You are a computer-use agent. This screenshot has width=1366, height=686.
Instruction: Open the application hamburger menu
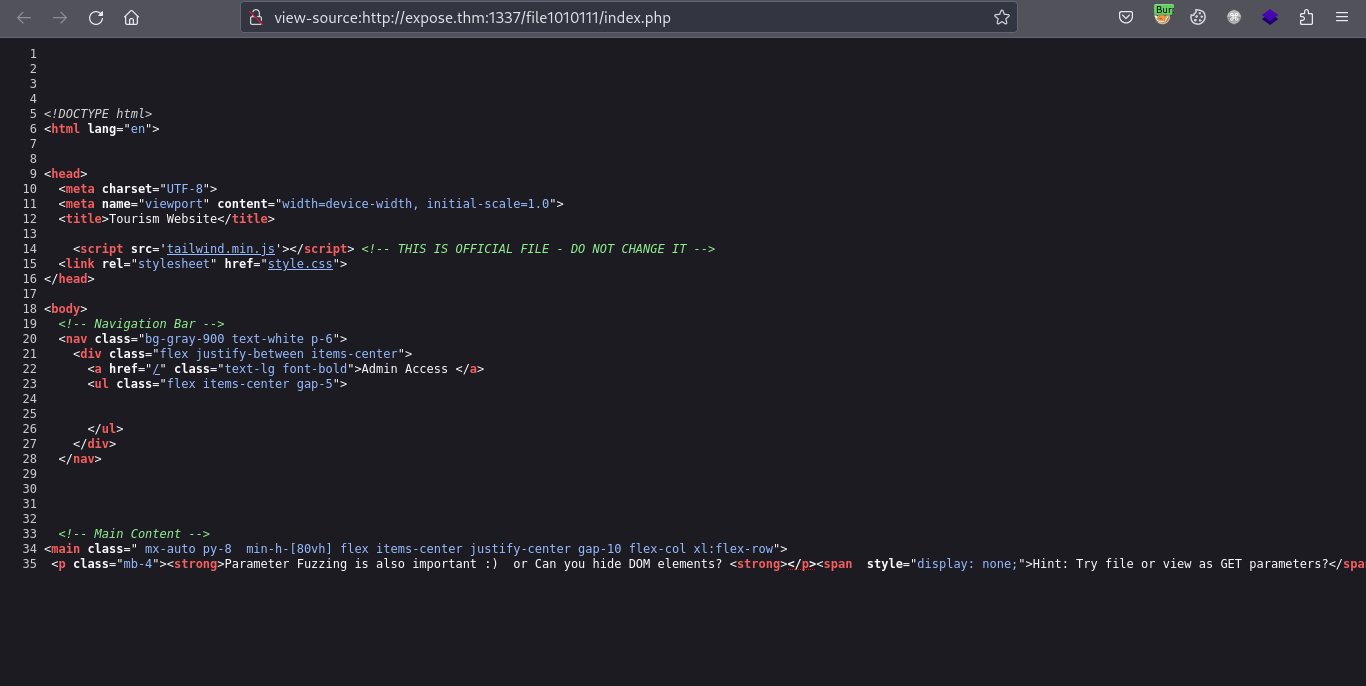[x=1342, y=18]
